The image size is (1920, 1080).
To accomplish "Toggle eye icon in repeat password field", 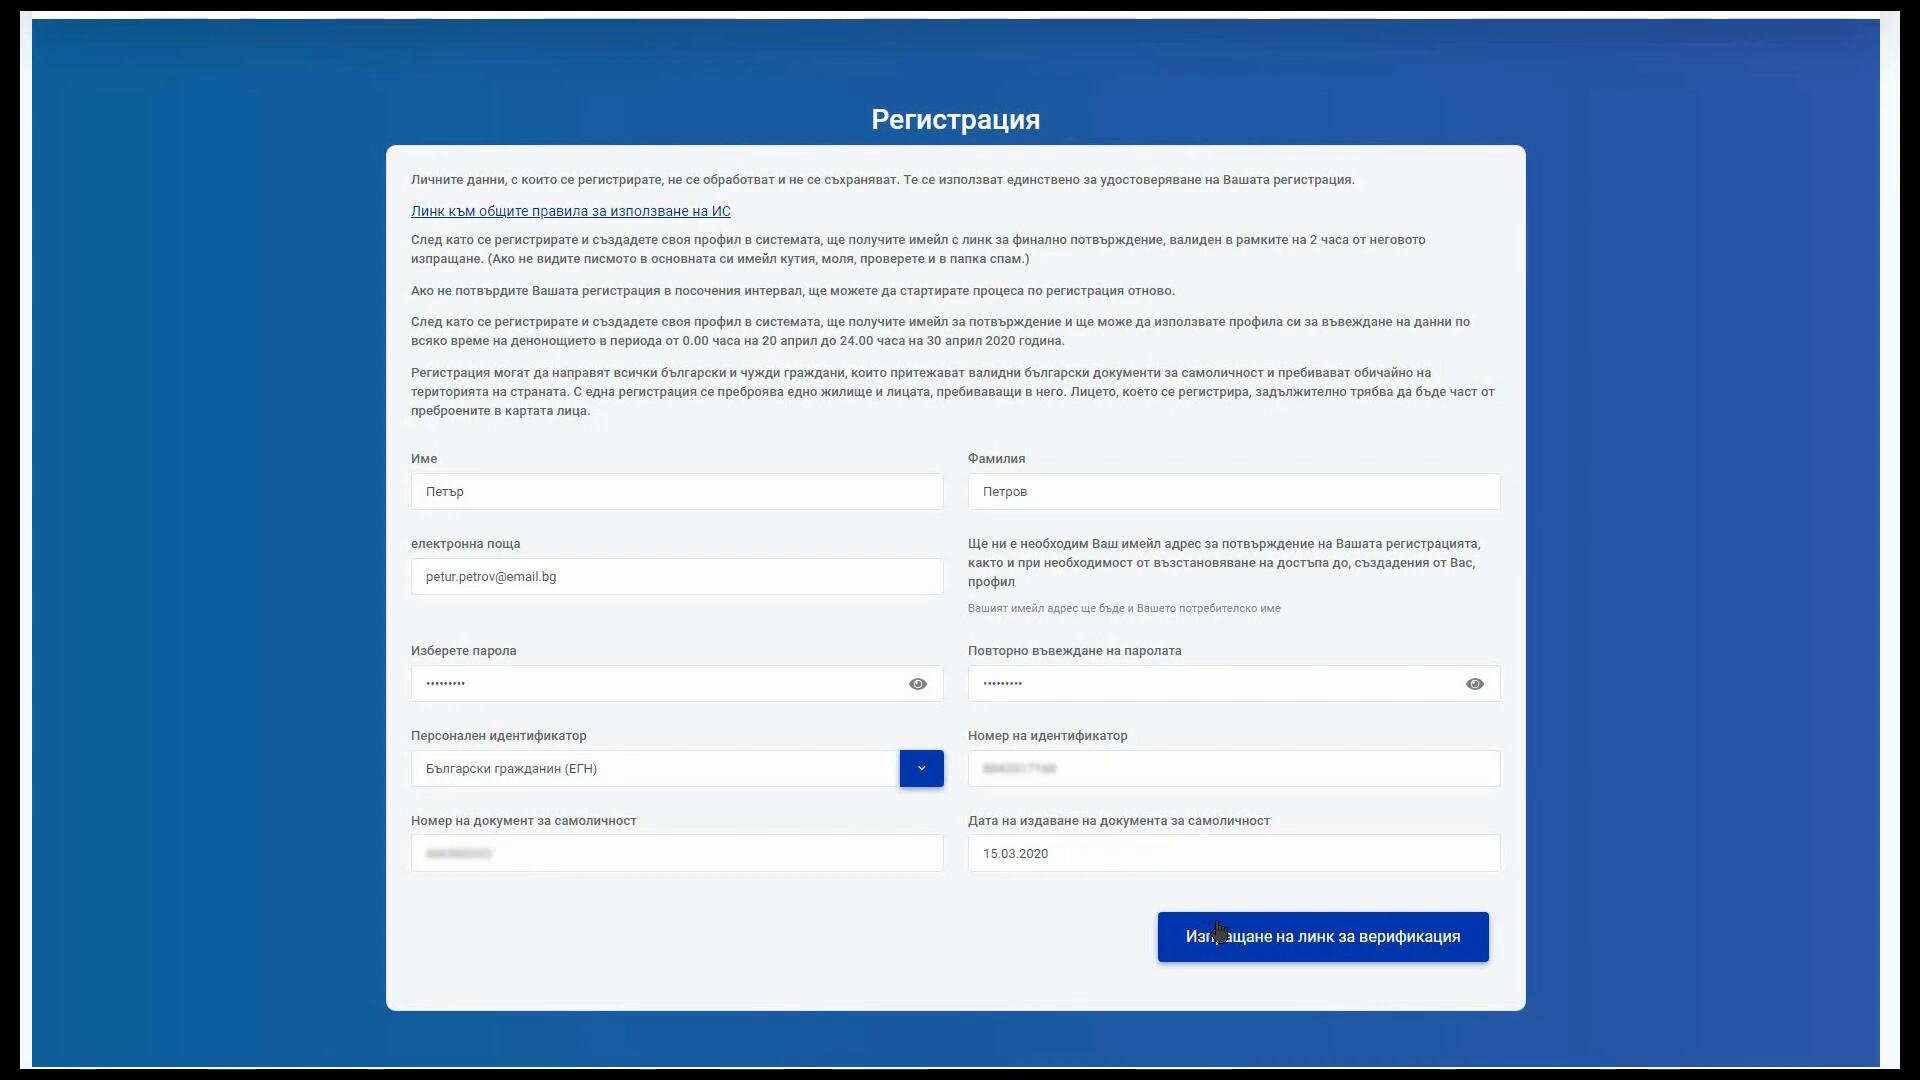I will (1474, 684).
